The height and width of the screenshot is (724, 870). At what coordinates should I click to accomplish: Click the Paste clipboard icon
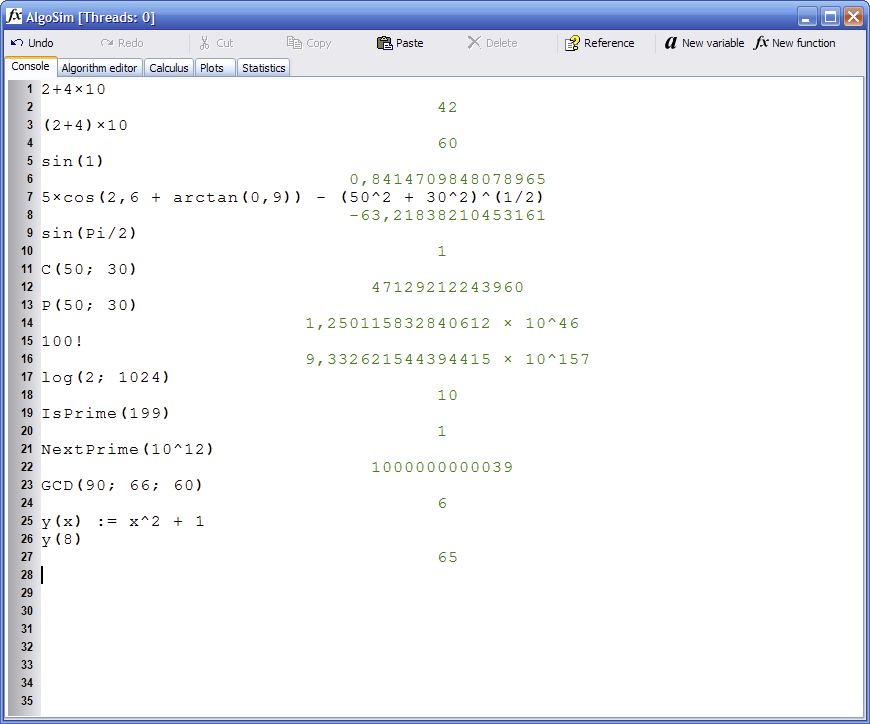coord(384,43)
